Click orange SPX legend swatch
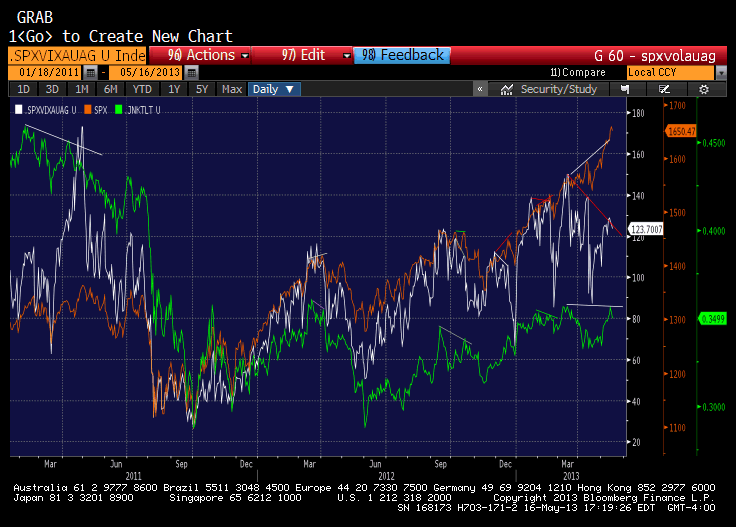 tap(87, 110)
